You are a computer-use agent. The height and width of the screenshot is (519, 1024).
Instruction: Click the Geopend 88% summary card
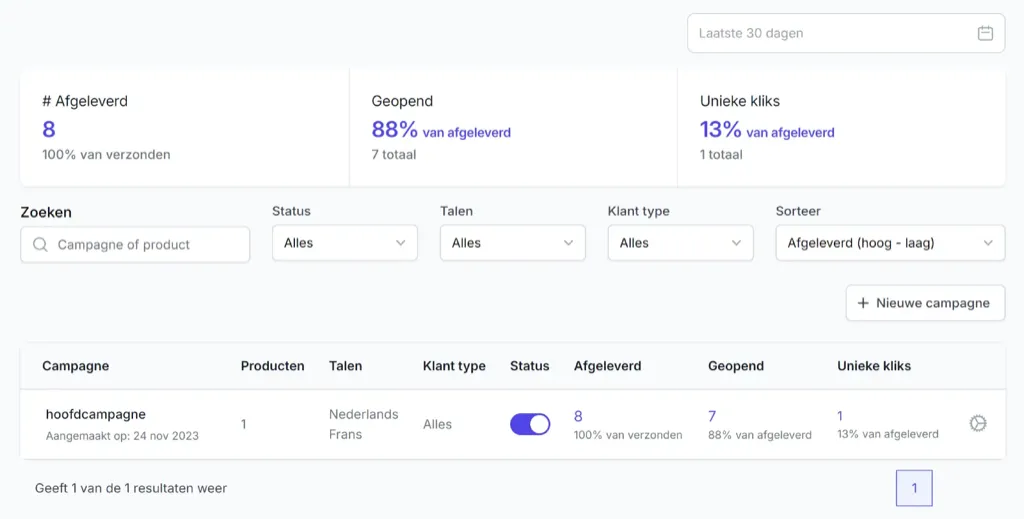click(x=513, y=127)
